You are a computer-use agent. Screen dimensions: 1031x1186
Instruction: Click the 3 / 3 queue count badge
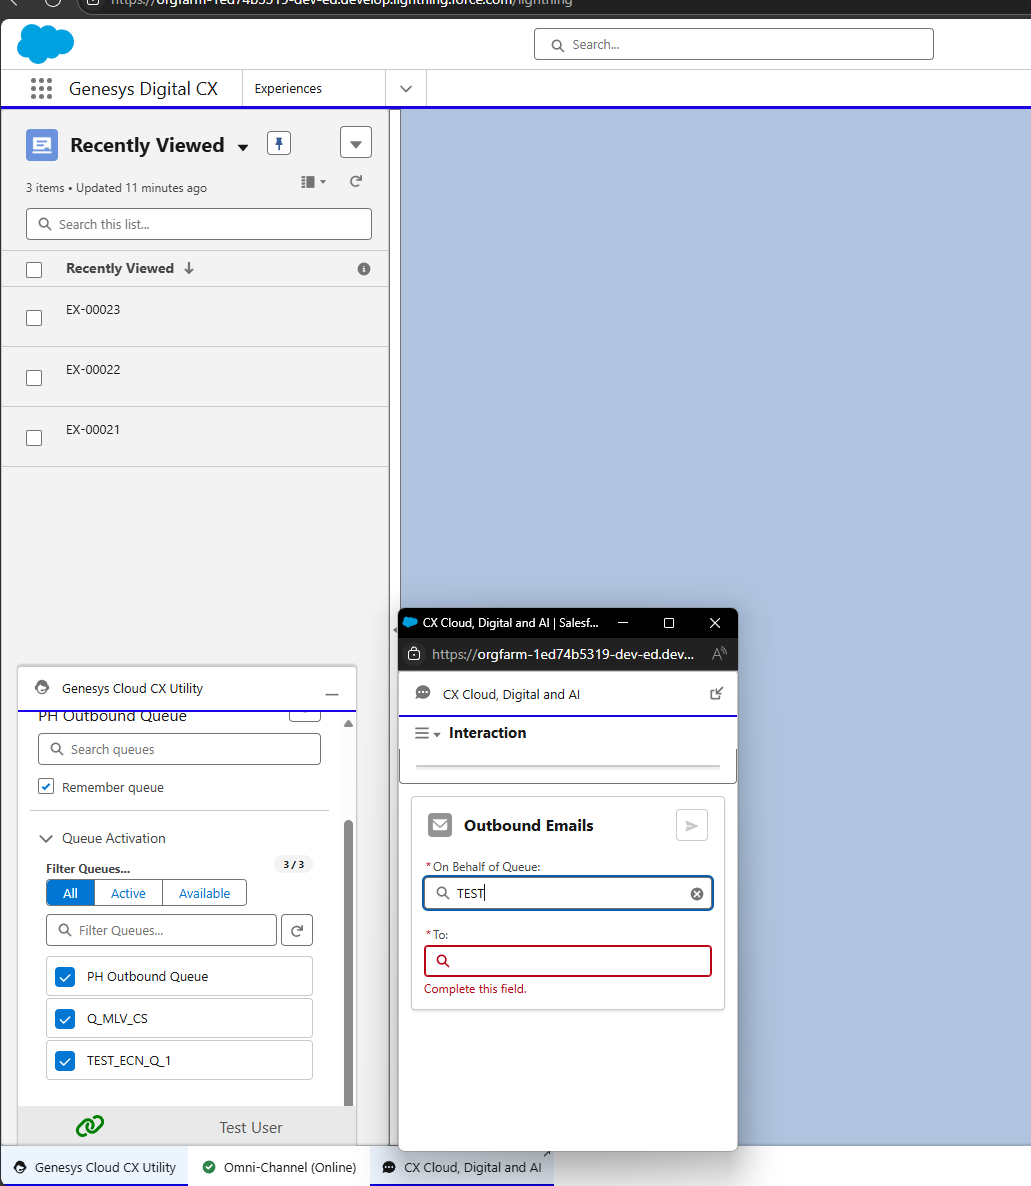[293, 865]
